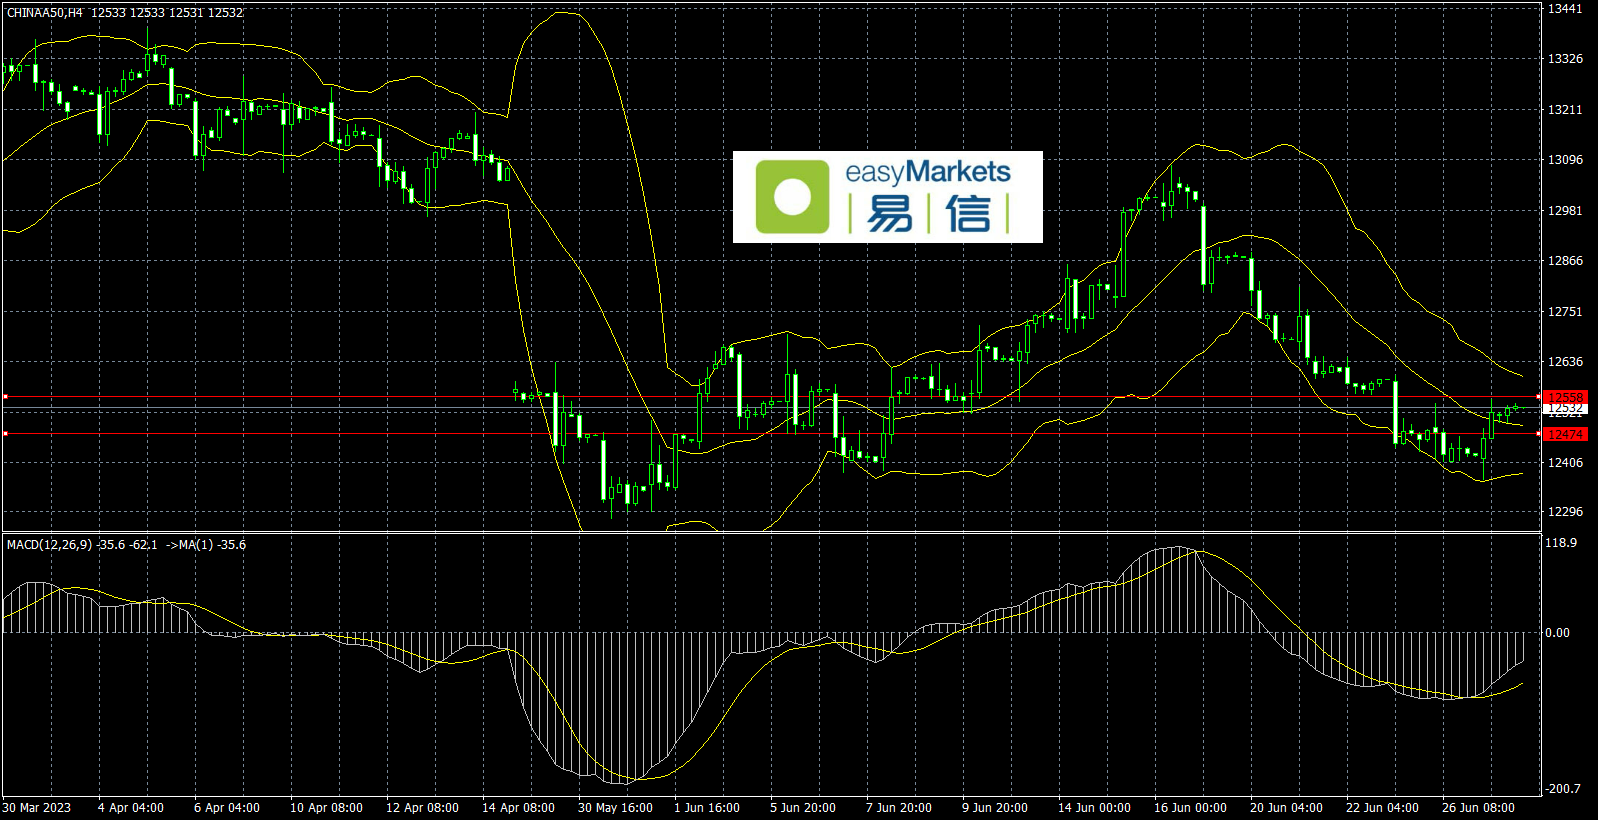Screen dimensions: 1598x820
Task: Click the 9 Jun 20:00 time label
Action: tap(995, 808)
